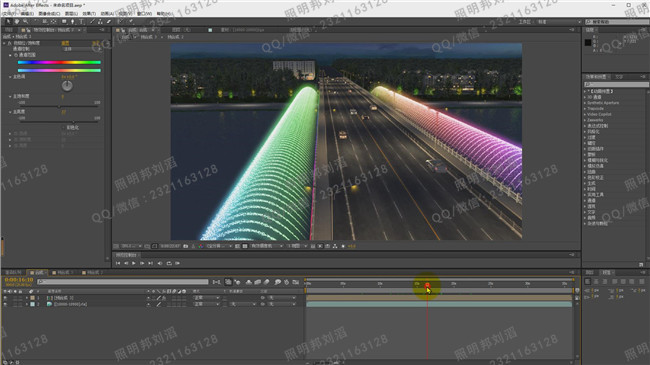The height and width of the screenshot is (365, 650).
Task: Expand timeline layer 1 twirl arrow
Action: 27,298
